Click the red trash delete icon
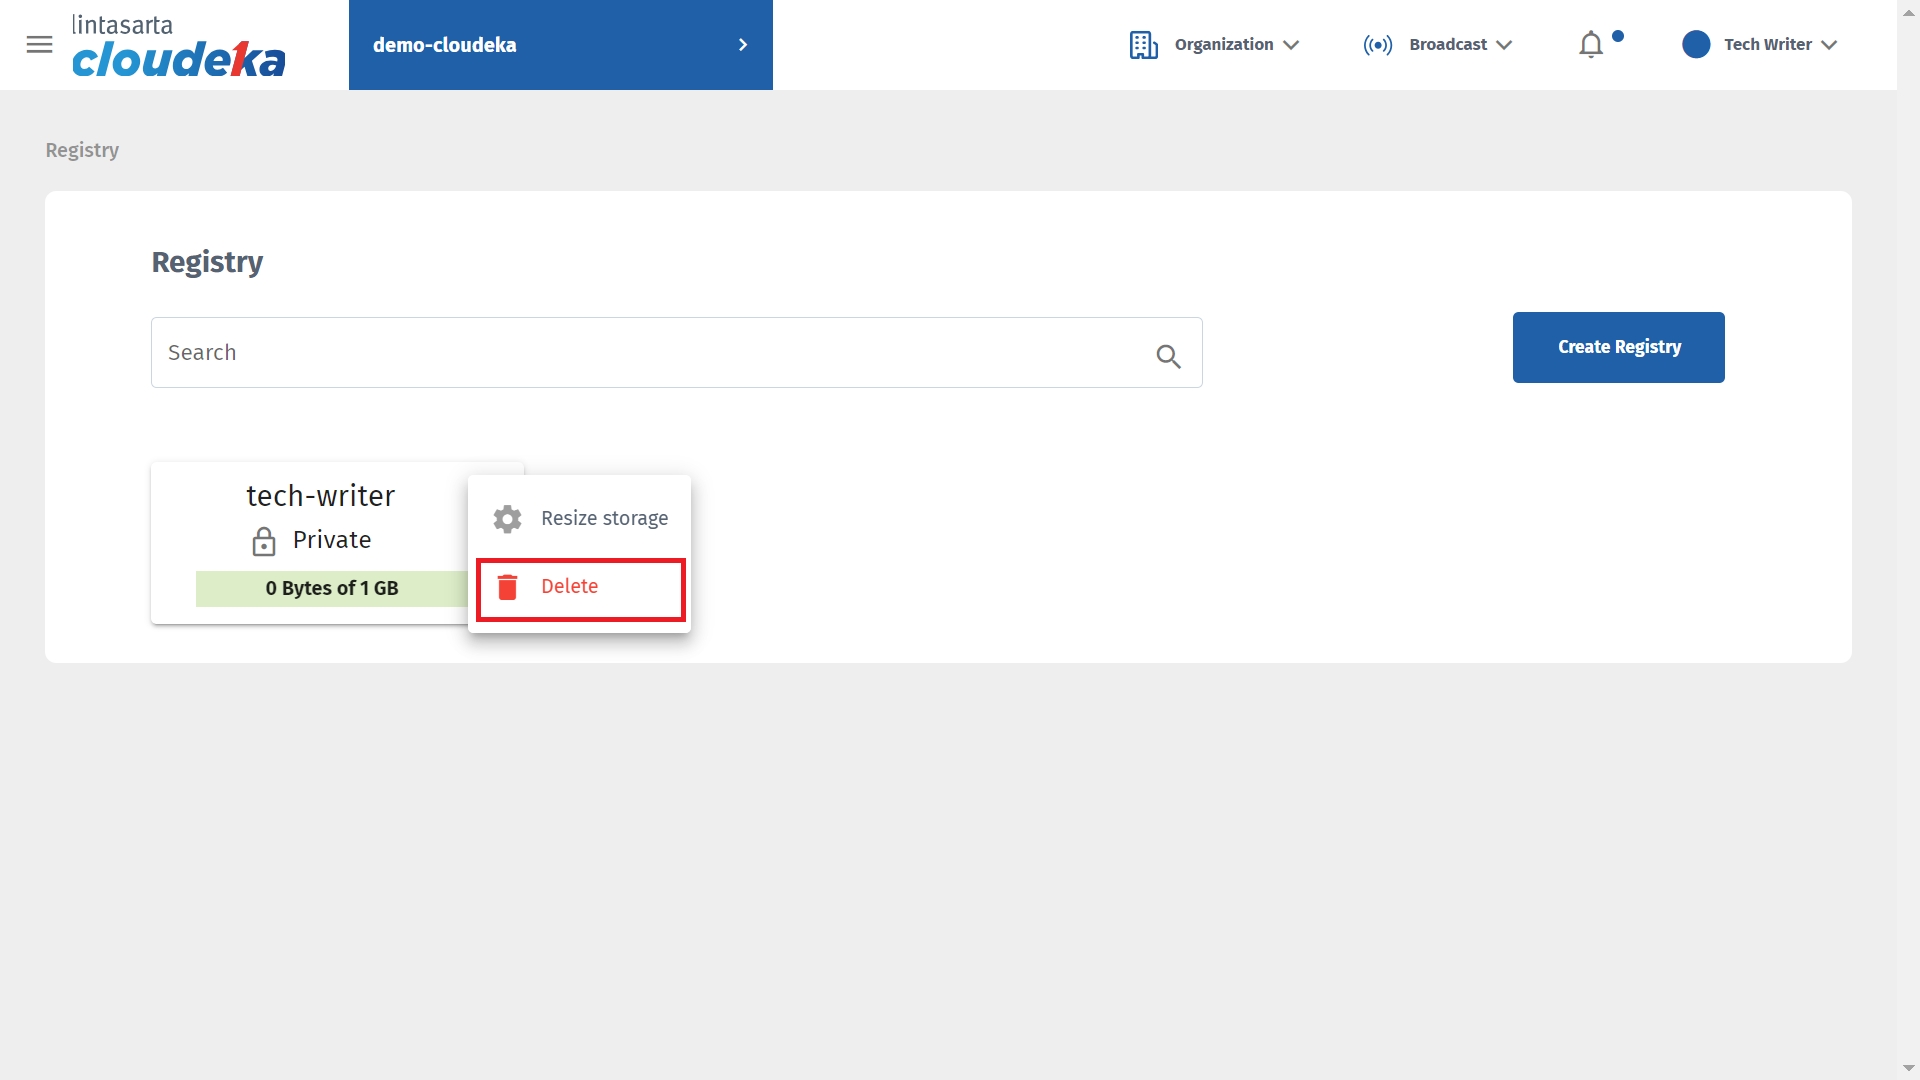 [x=508, y=587]
